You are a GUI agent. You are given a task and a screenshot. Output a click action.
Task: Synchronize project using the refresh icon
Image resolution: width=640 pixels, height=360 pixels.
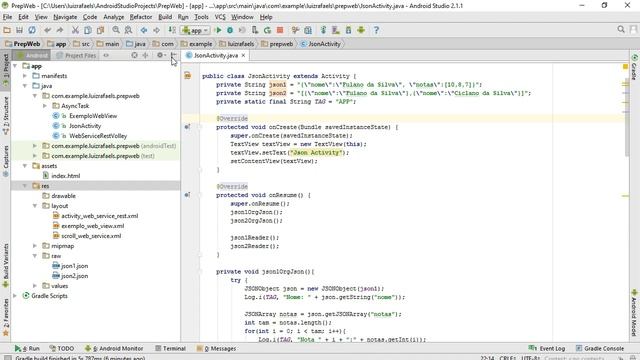pyautogui.click(x=32, y=30)
